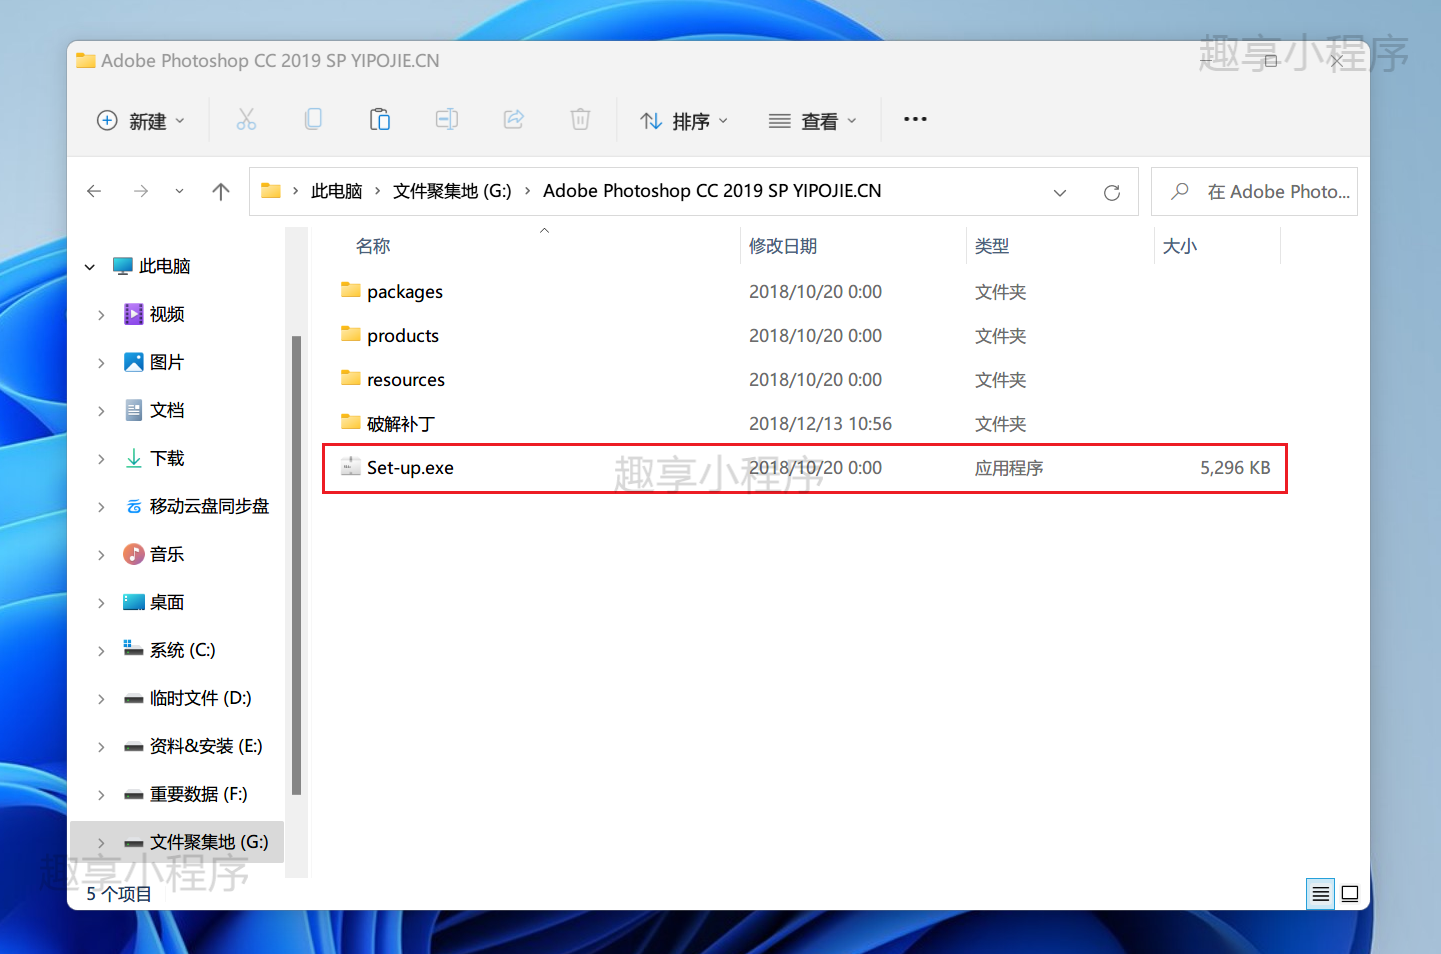Click the 应用程序 type cell

coord(1009,468)
